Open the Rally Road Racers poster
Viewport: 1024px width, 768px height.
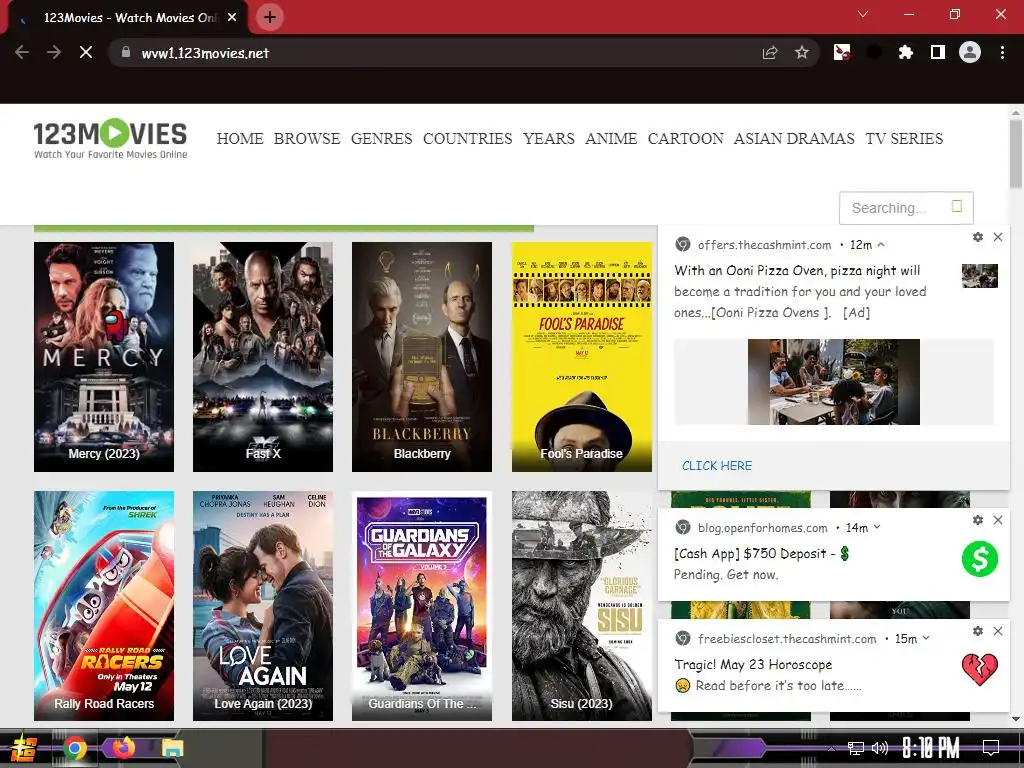(104, 606)
